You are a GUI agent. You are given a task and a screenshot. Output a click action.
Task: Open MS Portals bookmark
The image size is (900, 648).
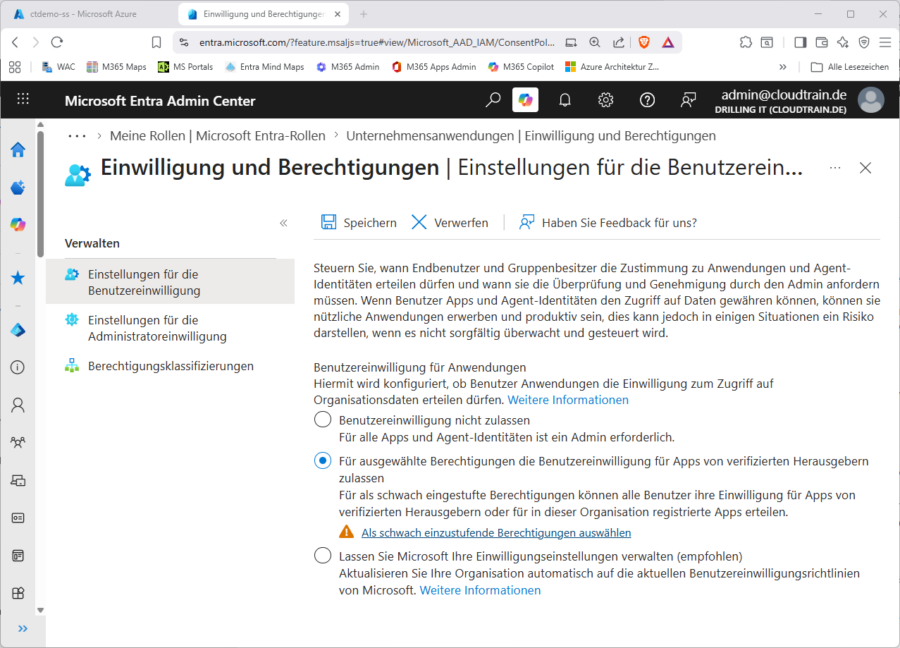pos(185,67)
